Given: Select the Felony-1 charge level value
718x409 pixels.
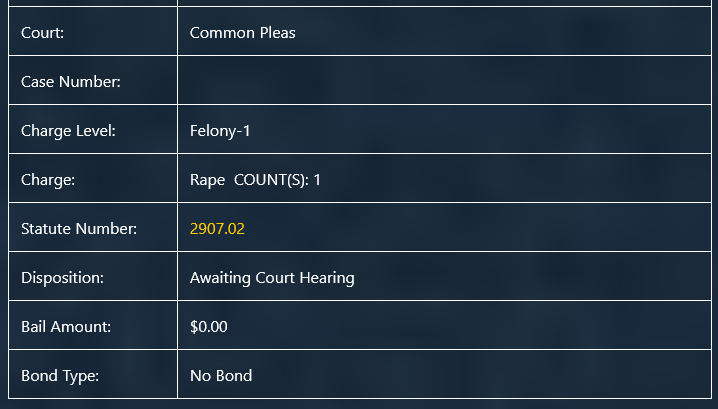Looking at the screenshot, I should 220,131.
